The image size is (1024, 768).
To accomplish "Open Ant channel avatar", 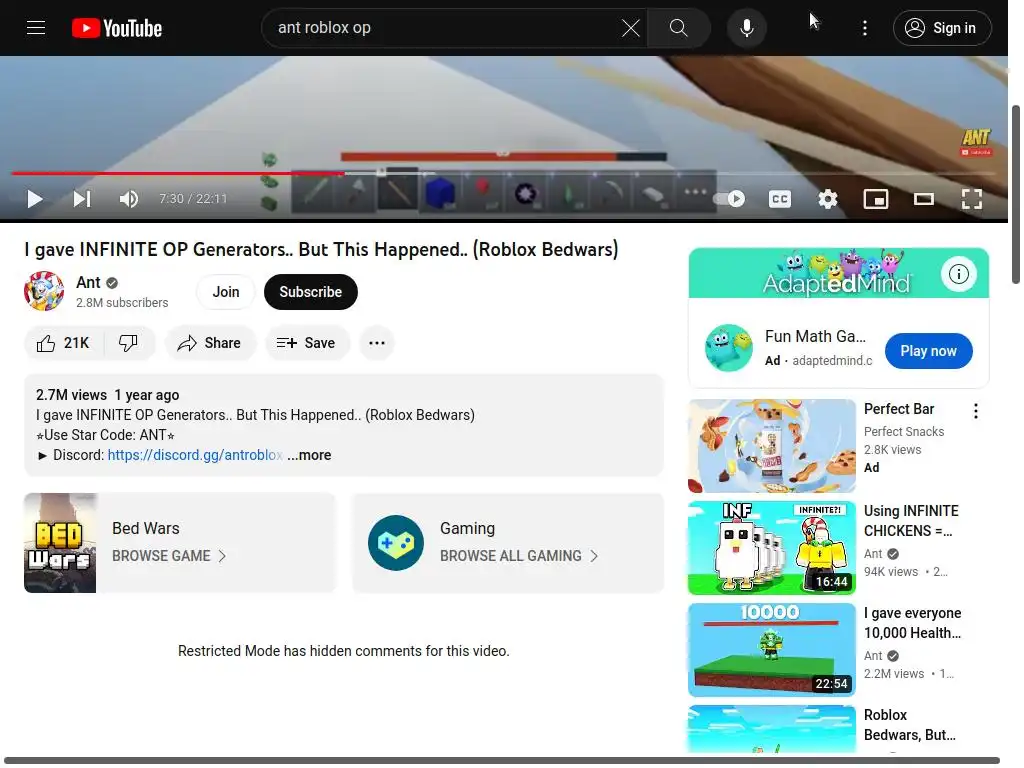I will [44, 291].
